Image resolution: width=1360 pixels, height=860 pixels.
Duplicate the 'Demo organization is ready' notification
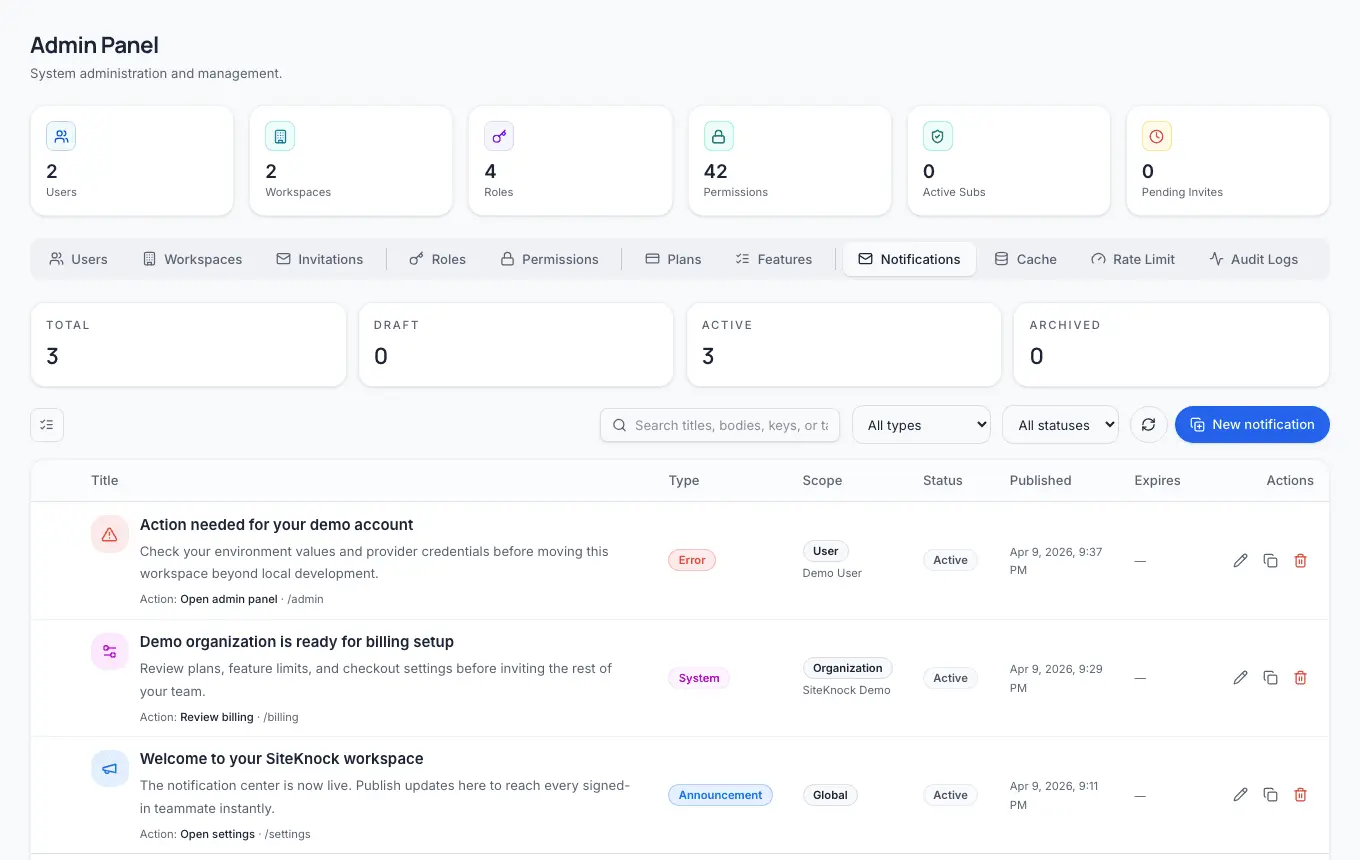click(1270, 678)
